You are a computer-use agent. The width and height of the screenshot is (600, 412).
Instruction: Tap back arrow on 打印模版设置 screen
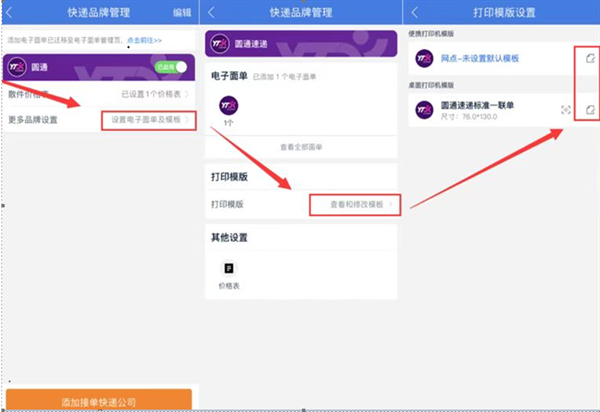[415, 12]
